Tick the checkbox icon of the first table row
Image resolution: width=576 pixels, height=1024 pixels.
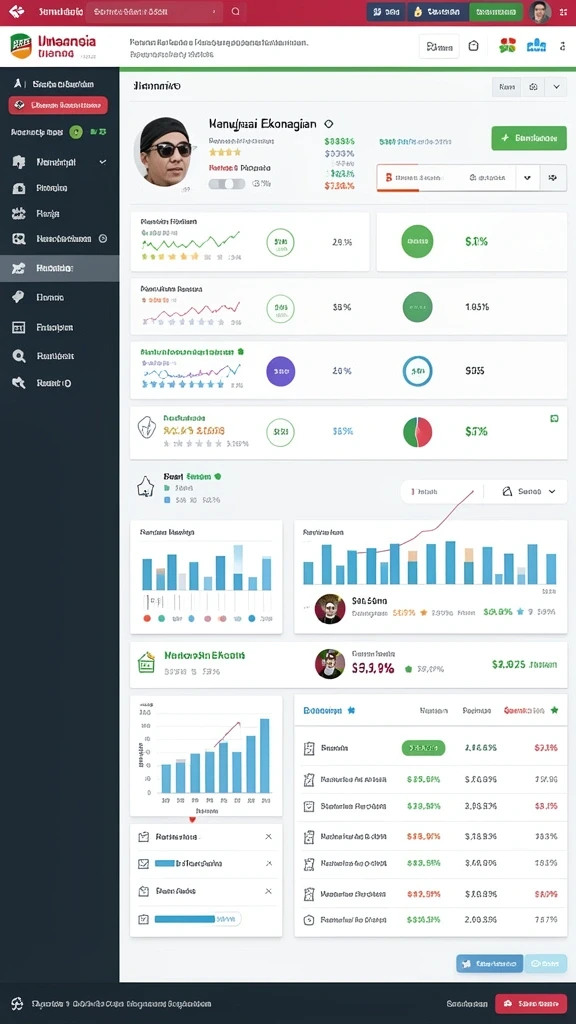pyautogui.click(x=310, y=748)
